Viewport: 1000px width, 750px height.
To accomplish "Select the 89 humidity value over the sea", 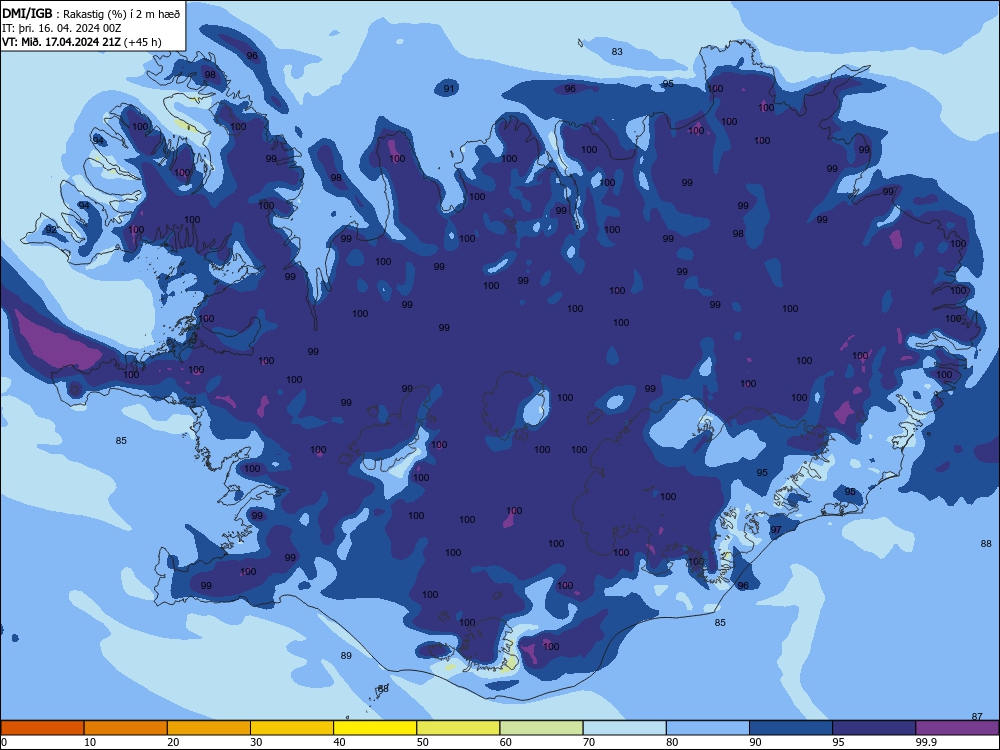I will click(x=346, y=656).
